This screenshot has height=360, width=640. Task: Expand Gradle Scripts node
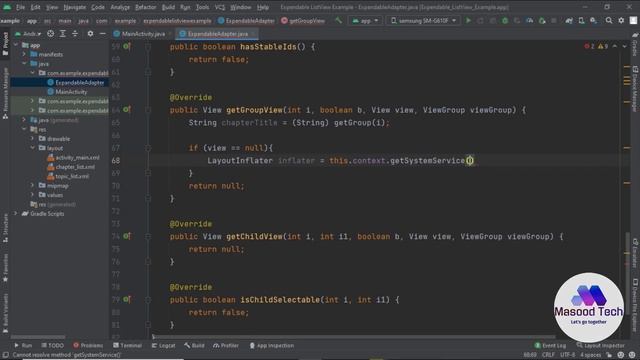[x=16, y=213]
